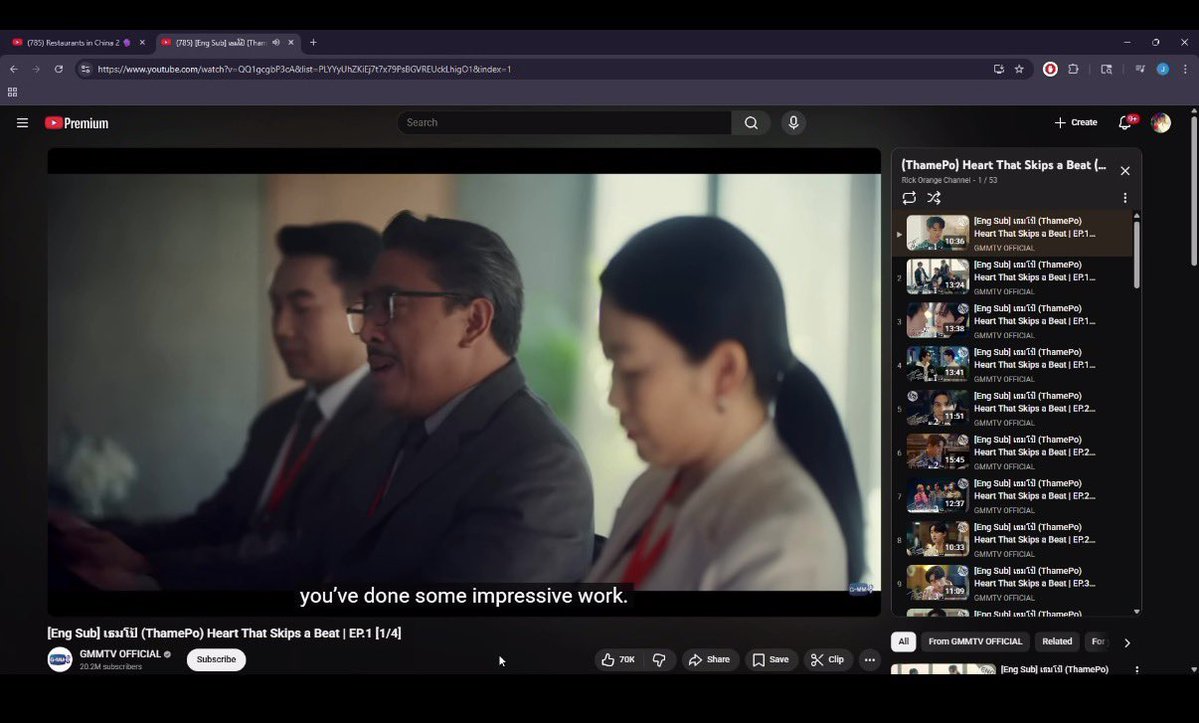Start voice search with microphone
This screenshot has width=1199, height=723.
[x=793, y=123]
